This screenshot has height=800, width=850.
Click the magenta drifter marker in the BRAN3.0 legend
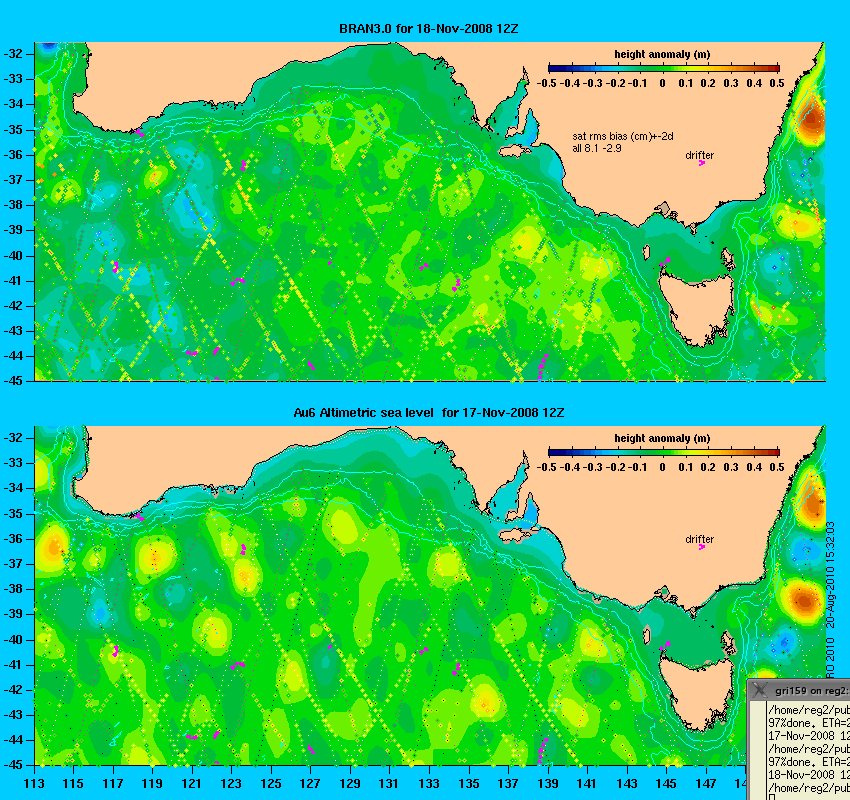click(701, 163)
